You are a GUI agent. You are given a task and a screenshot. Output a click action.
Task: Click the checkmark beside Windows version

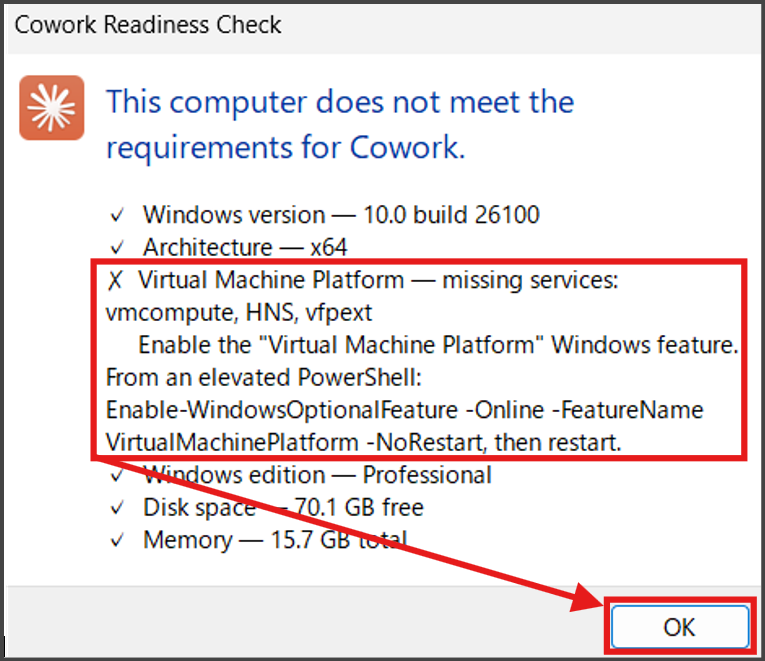(118, 215)
